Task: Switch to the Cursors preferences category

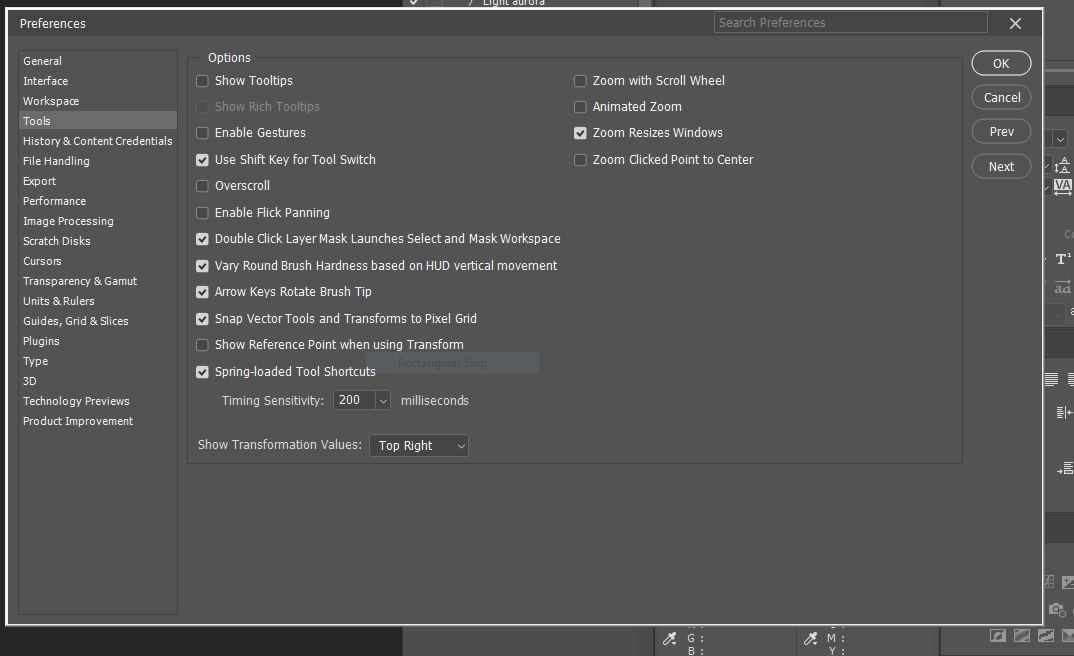Action: pos(42,260)
